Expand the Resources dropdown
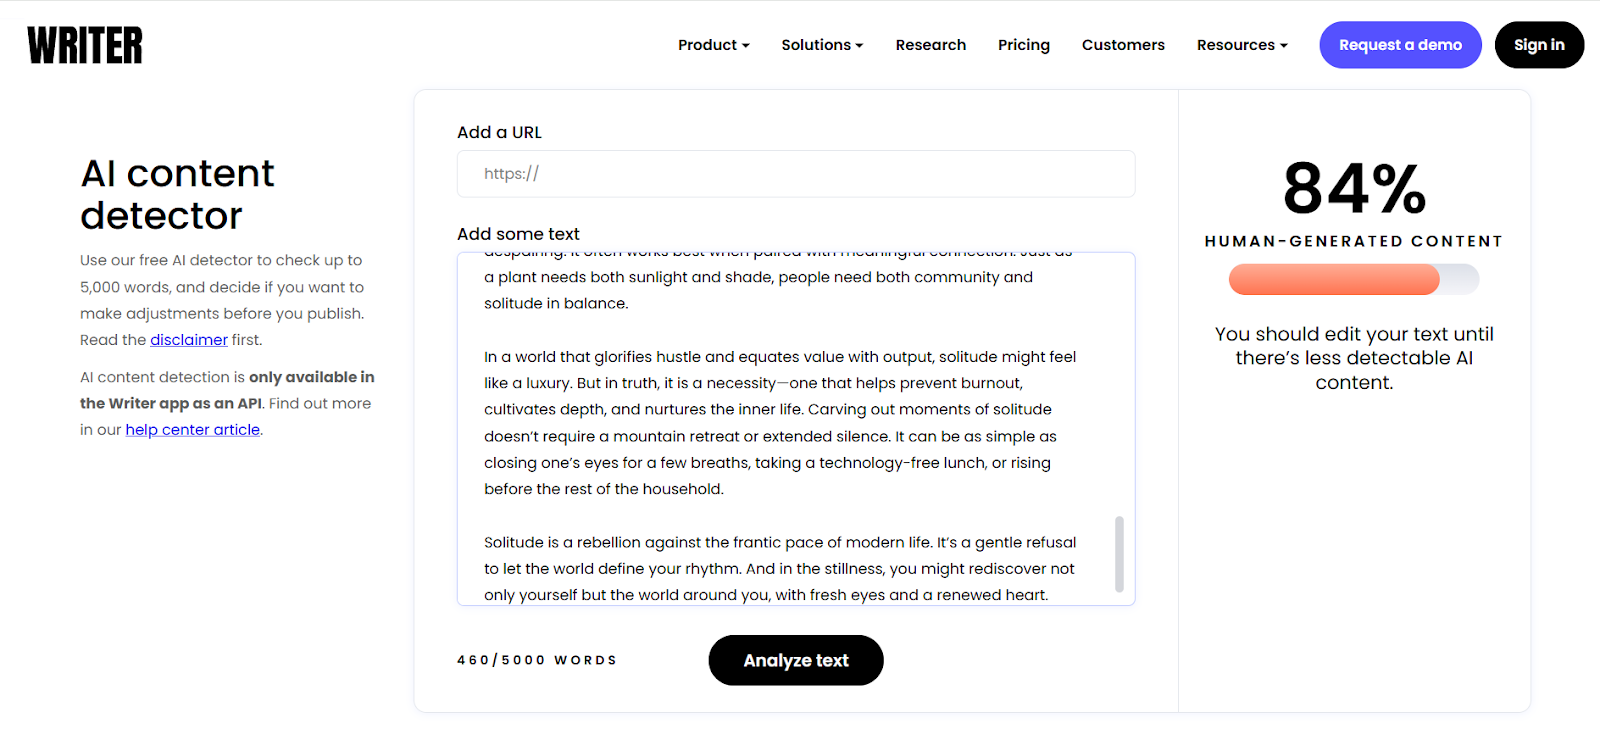Image resolution: width=1600 pixels, height=729 pixels. point(1241,45)
